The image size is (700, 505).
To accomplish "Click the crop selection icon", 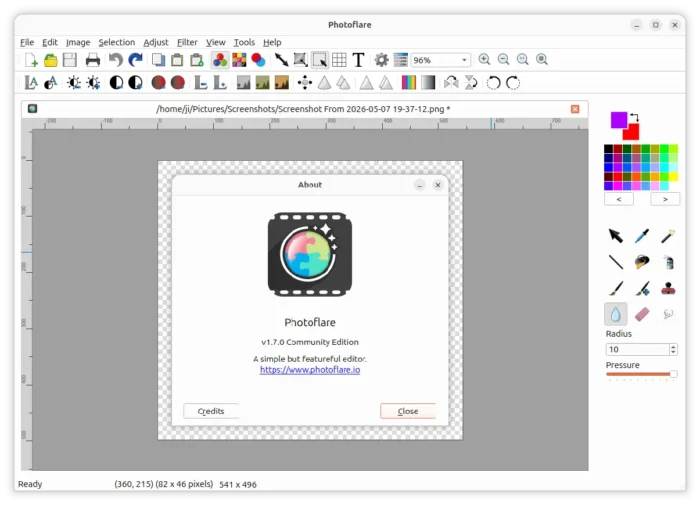I will (x=320, y=60).
